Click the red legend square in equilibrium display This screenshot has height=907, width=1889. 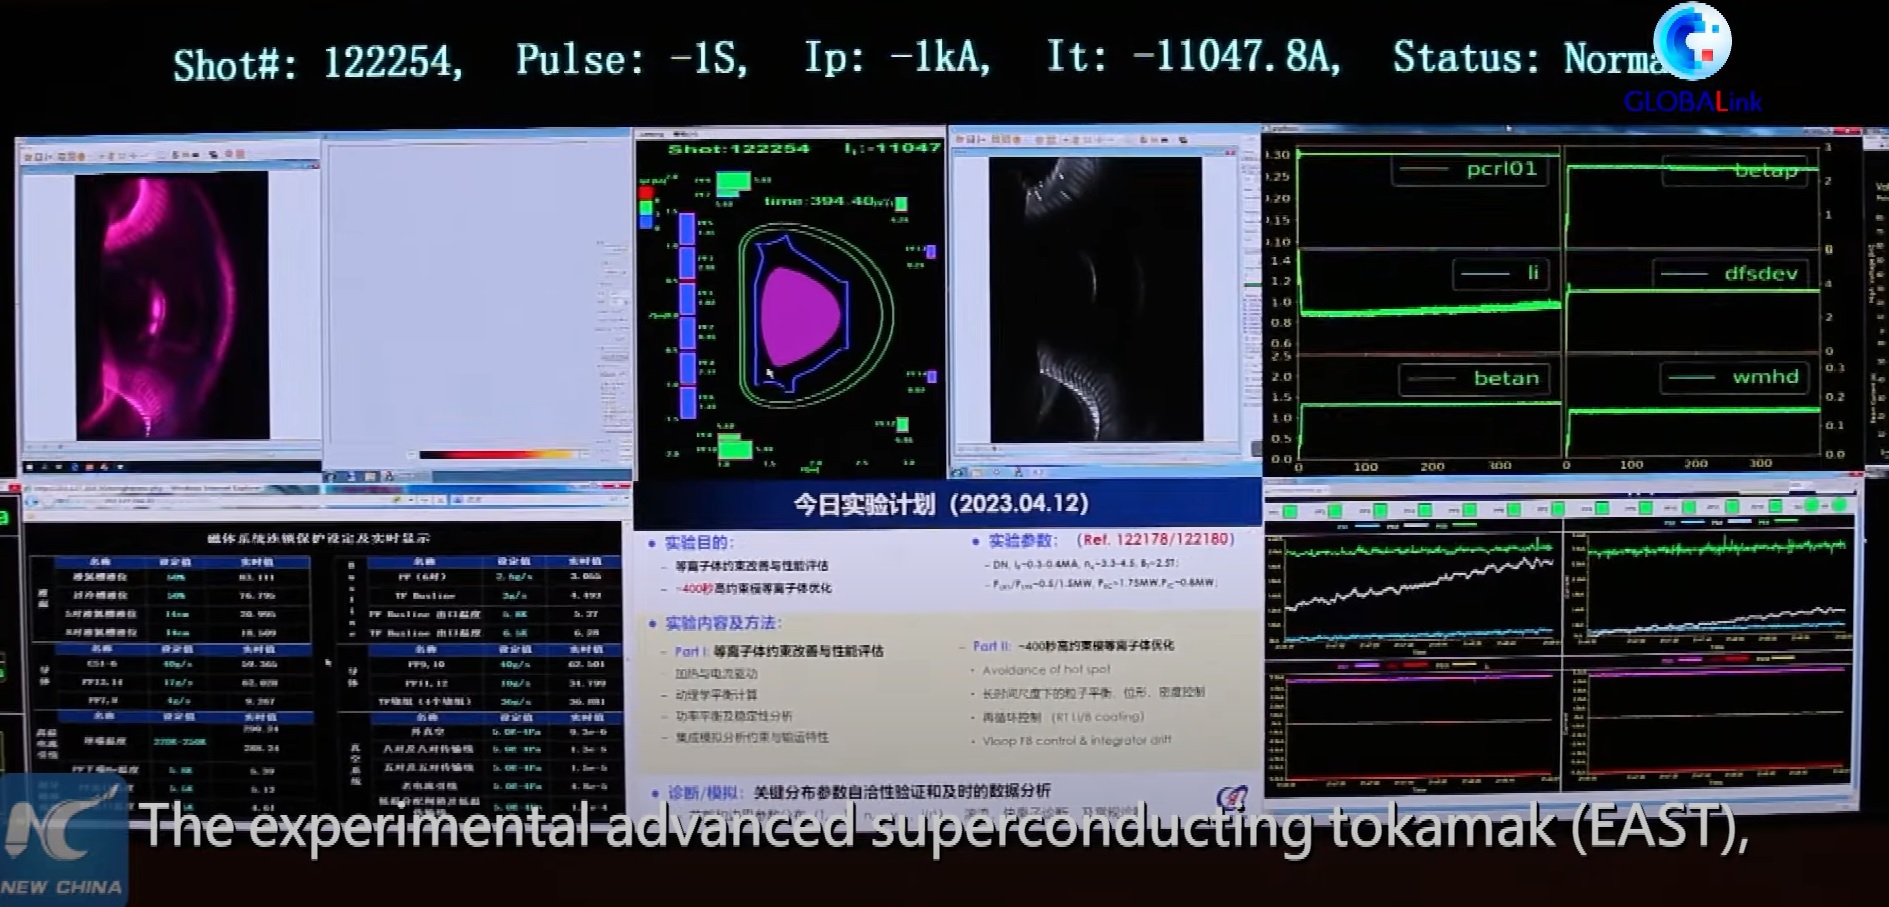pos(646,193)
